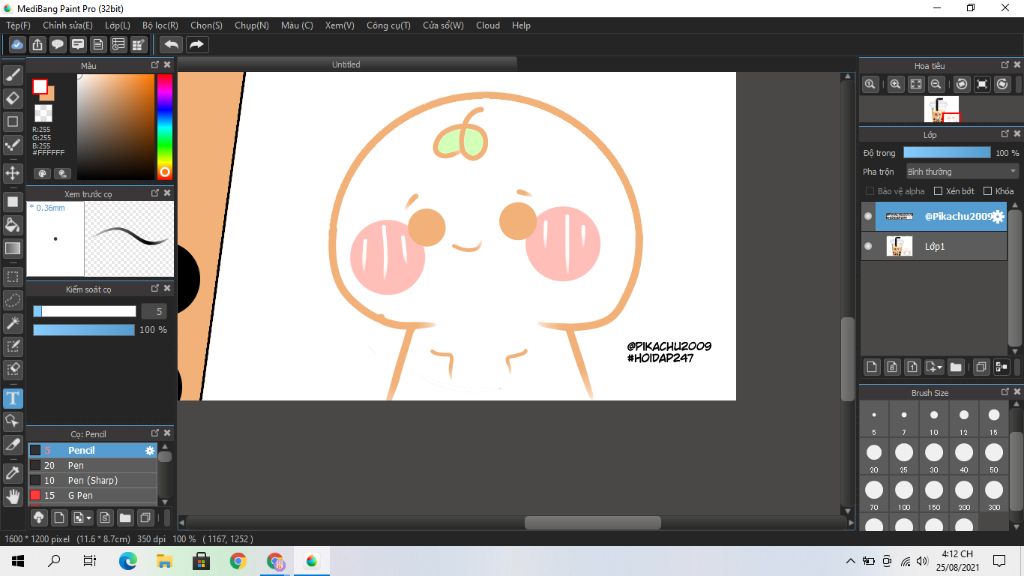Image resolution: width=1024 pixels, height=576 pixels.
Task: Open layer settings gear for @Pikachu2009
Action: [998, 217]
